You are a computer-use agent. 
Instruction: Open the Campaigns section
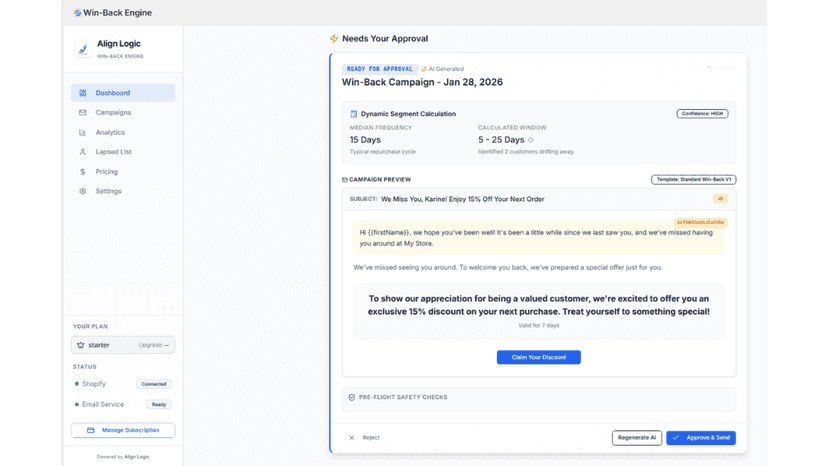(x=123, y=113)
